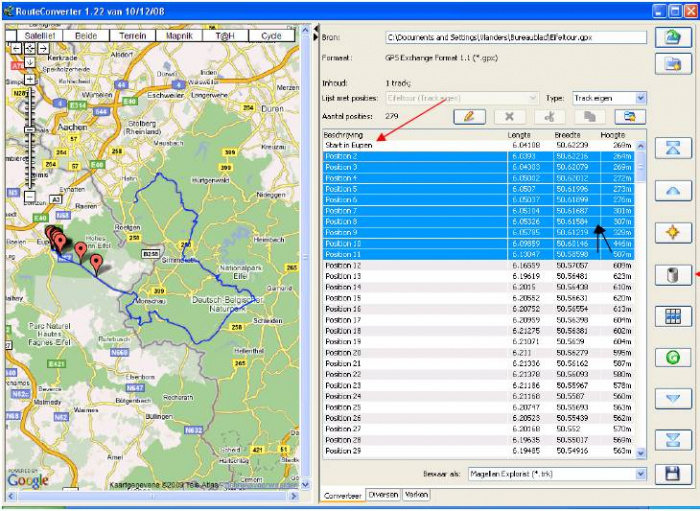The image size is (700, 511).
Task: Zoom in with the map plus button
Action: [x=29, y=80]
